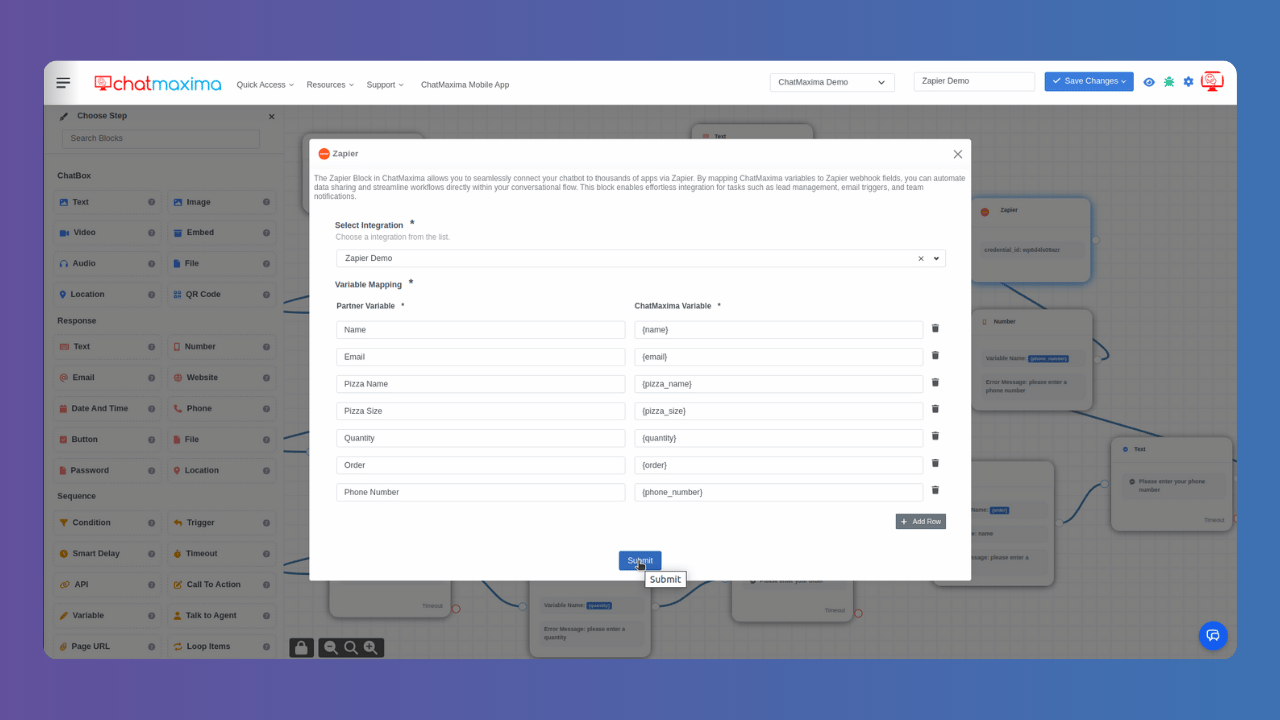Select the Timeout block

click(221, 553)
